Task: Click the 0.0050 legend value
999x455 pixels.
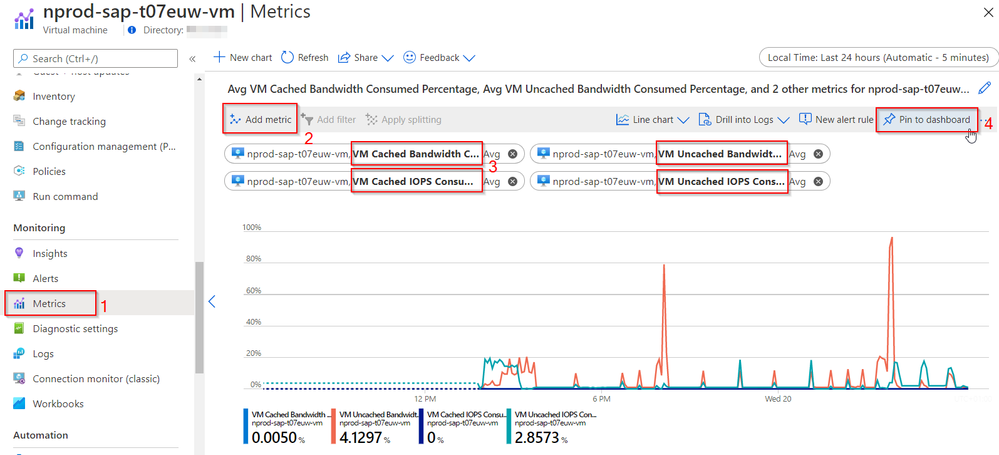Action: point(275,437)
